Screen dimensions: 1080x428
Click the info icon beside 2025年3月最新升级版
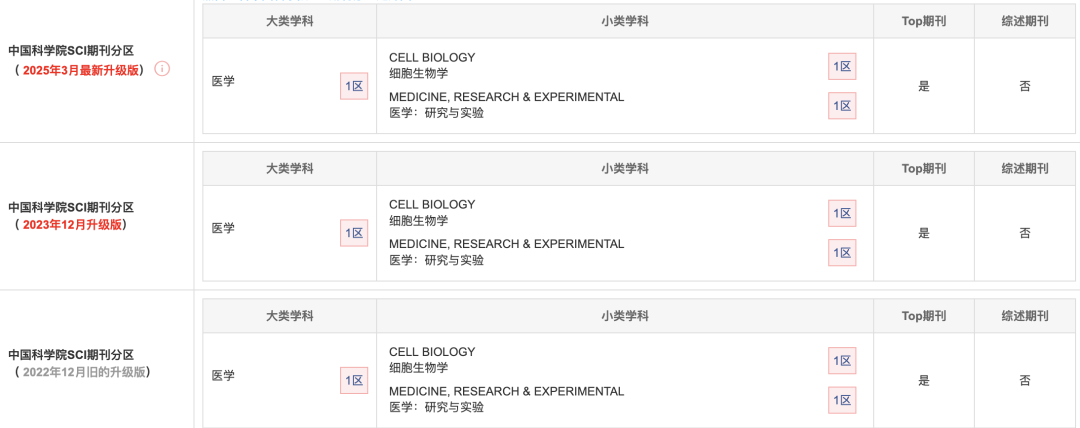(x=162, y=69)
